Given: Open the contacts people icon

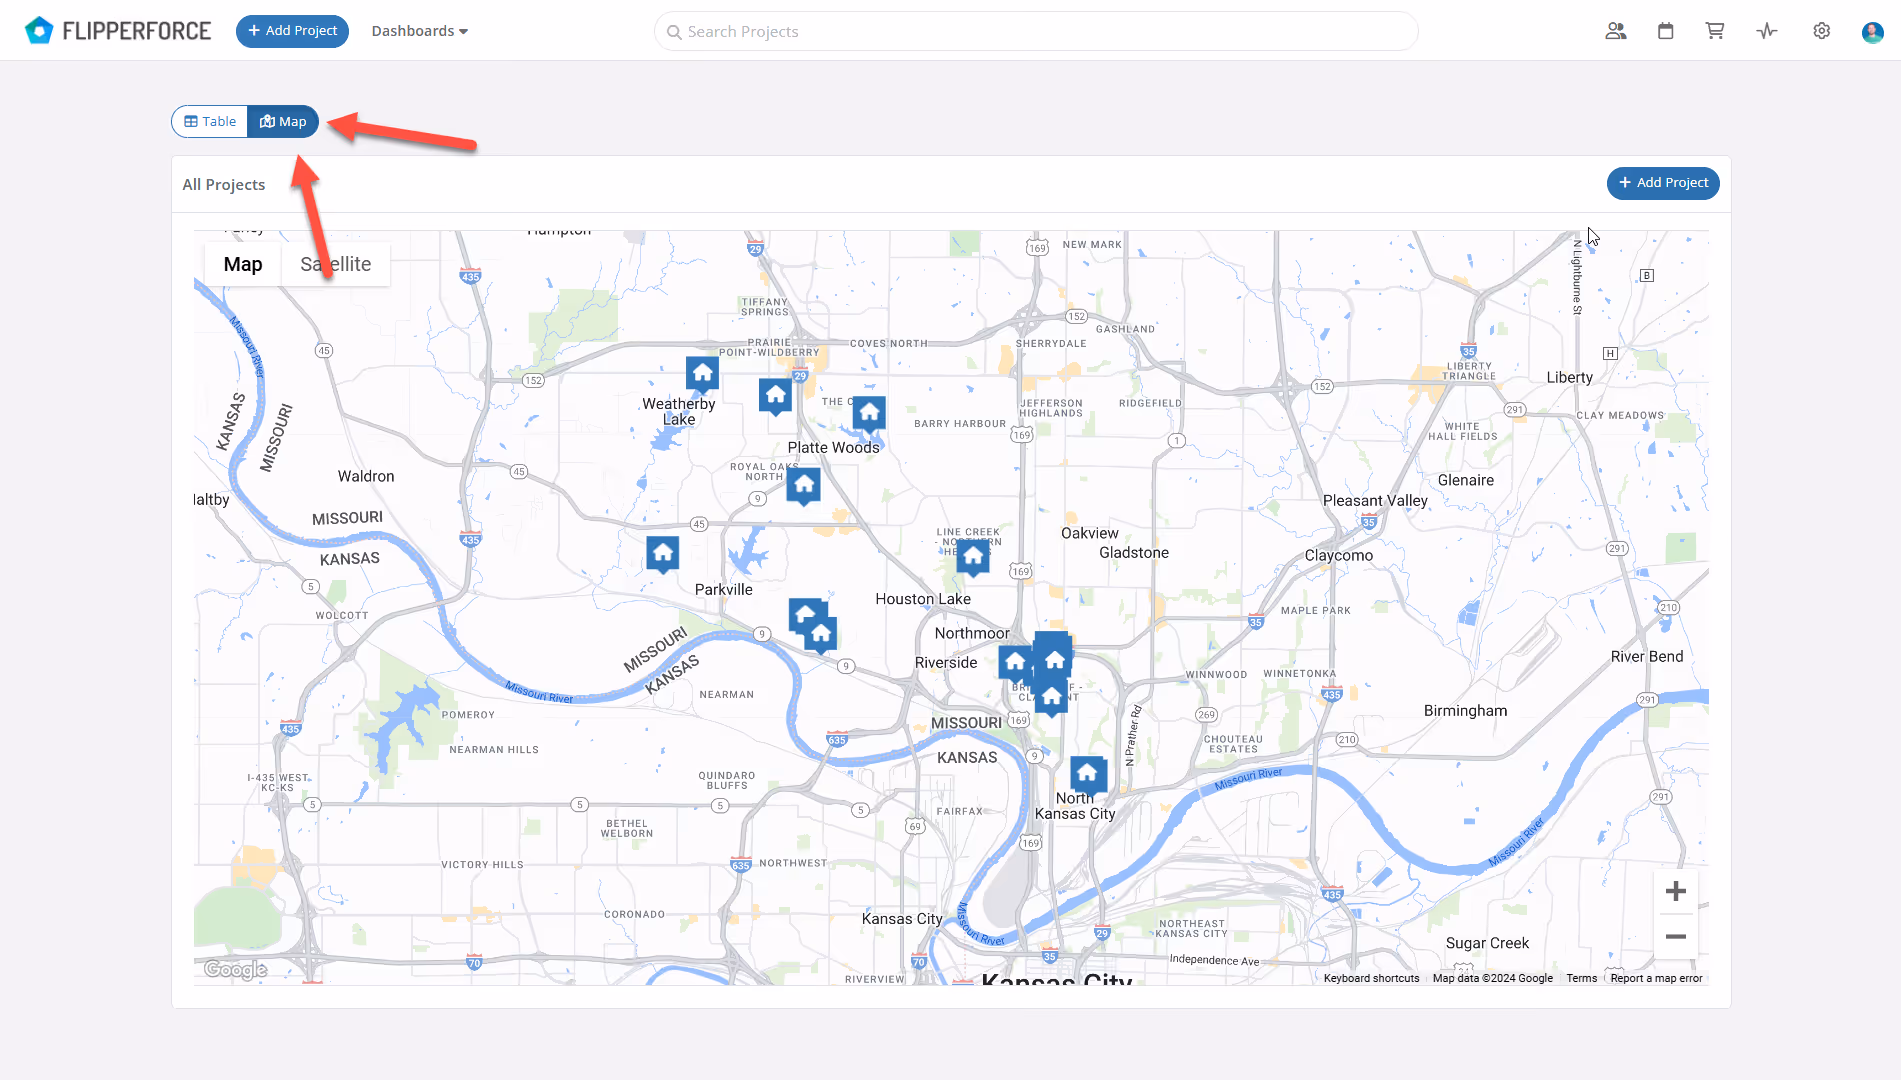Looking at the screenshot, I should pos(1616,31).
